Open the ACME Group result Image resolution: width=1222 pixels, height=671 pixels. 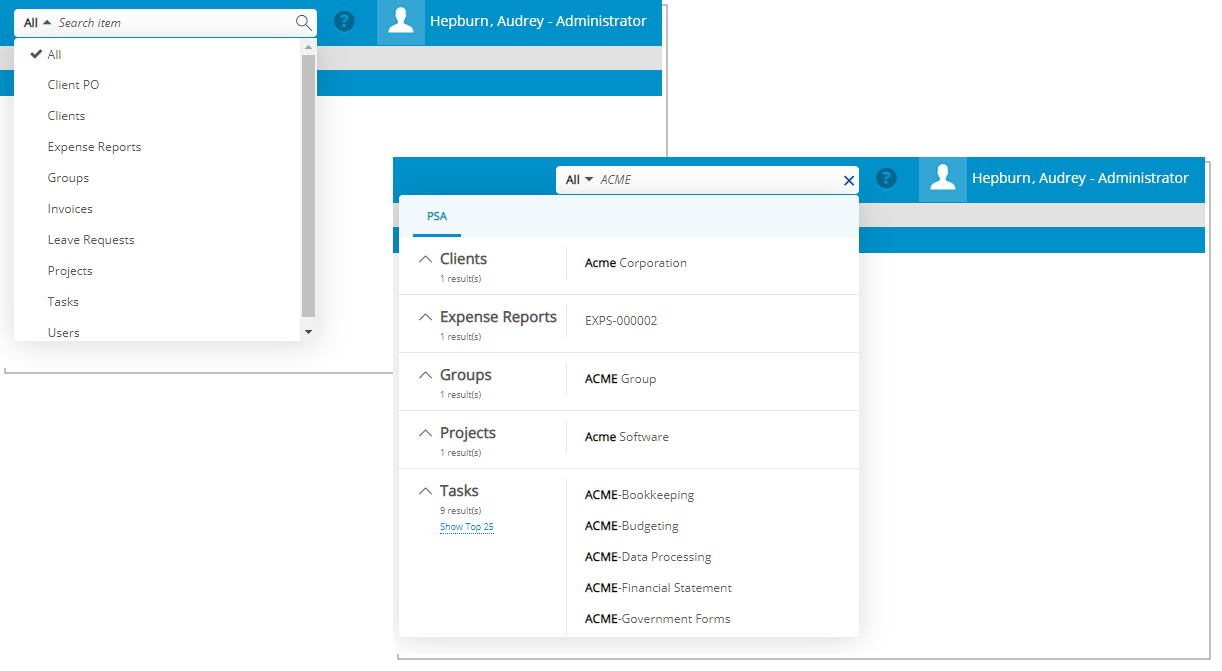pyautogui.click(x=620, y=379)
